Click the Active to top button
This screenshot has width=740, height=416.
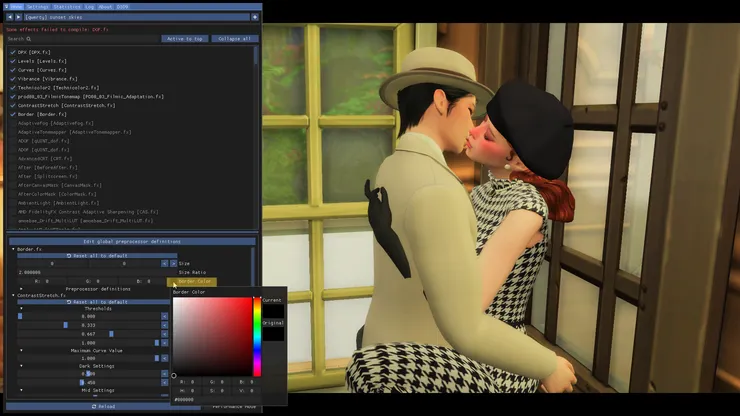click(x=185, y=39)
